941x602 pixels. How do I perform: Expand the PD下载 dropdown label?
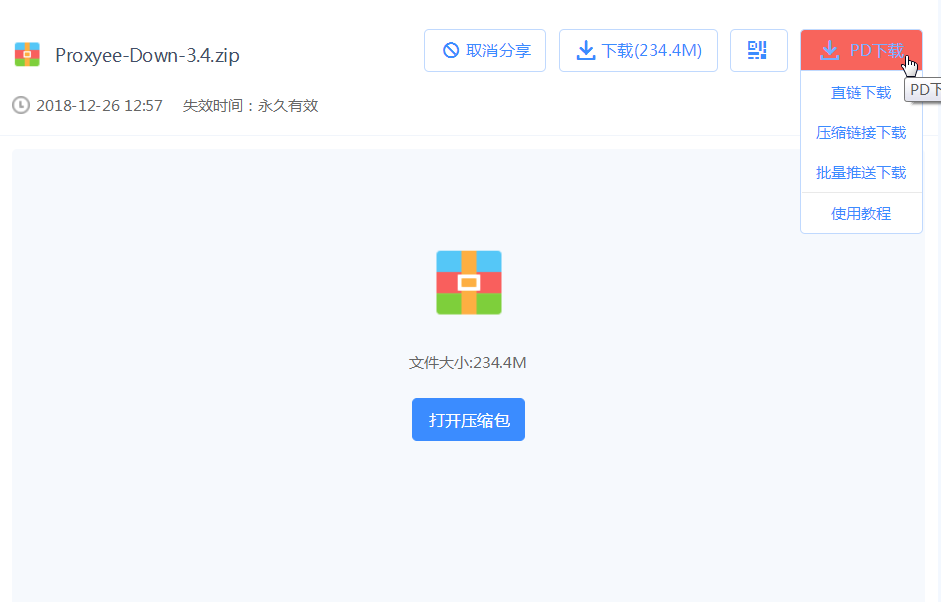click(874, 50)
